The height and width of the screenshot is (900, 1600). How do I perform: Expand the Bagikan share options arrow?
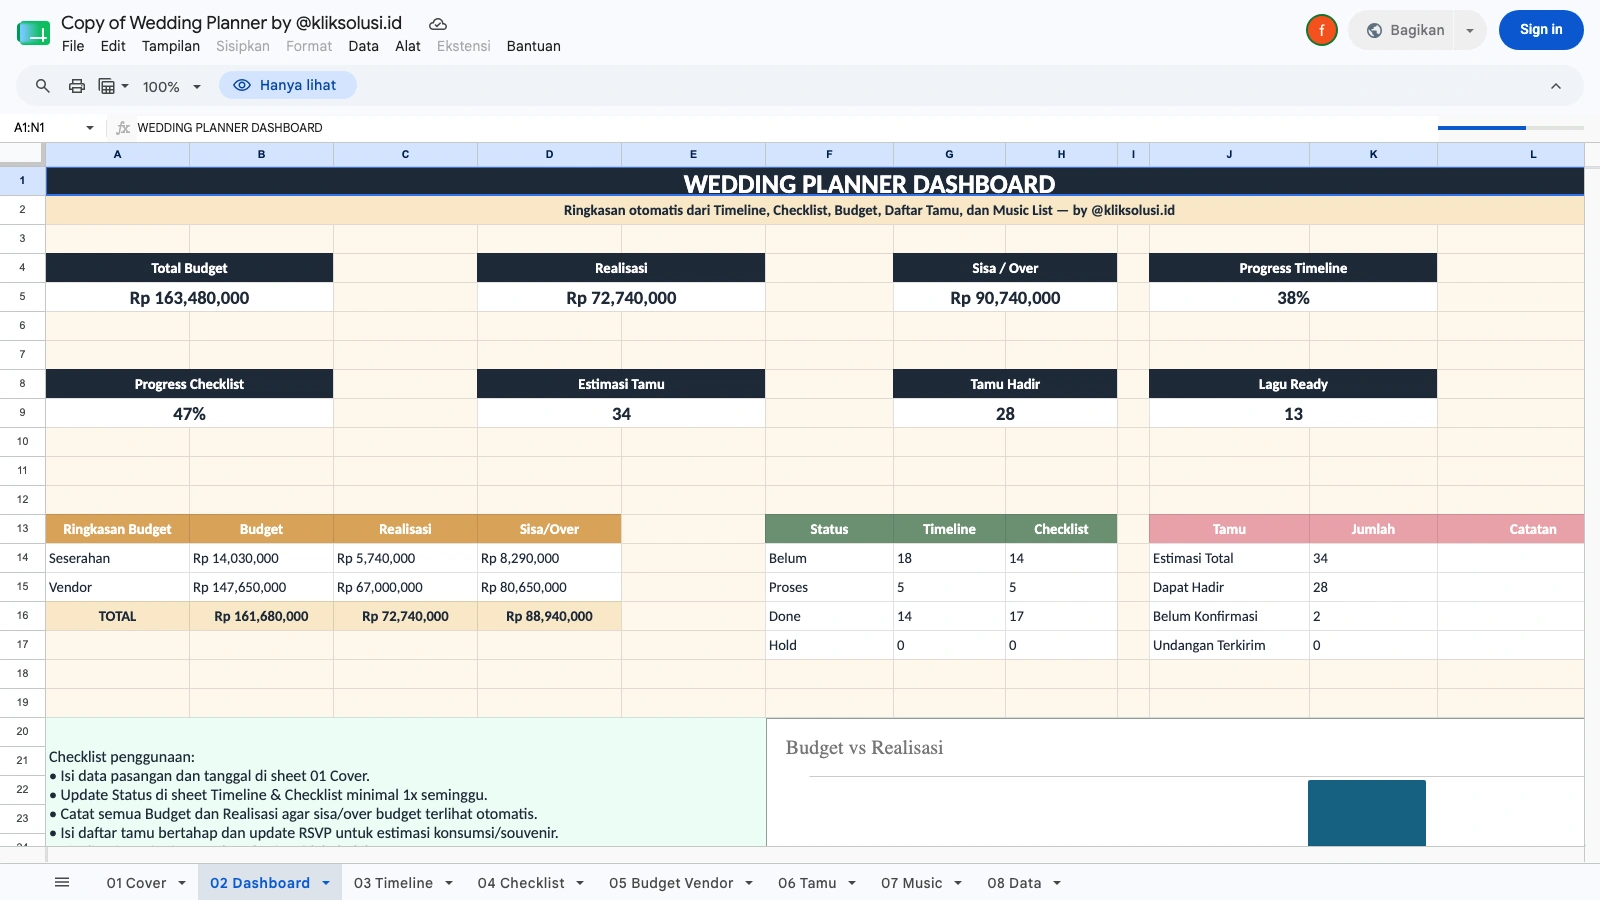click(1470, 30)
